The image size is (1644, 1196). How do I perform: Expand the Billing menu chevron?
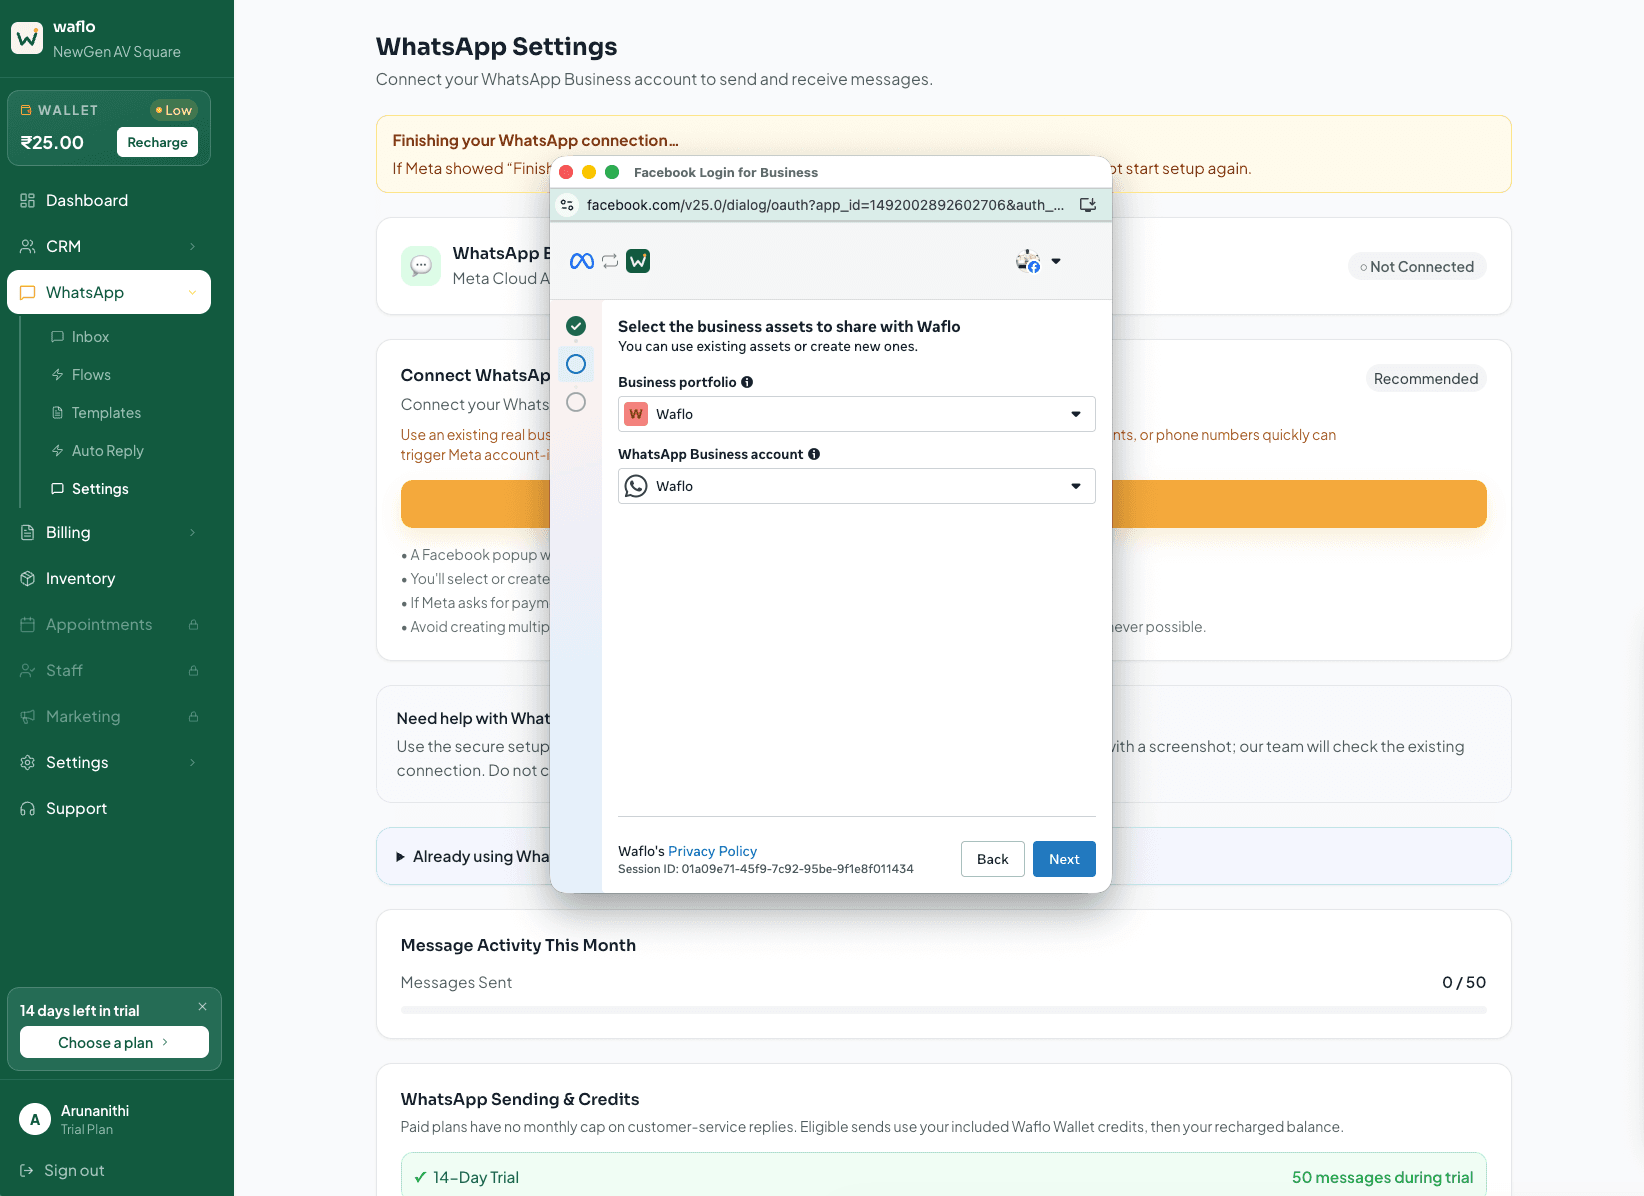point(192,532)
